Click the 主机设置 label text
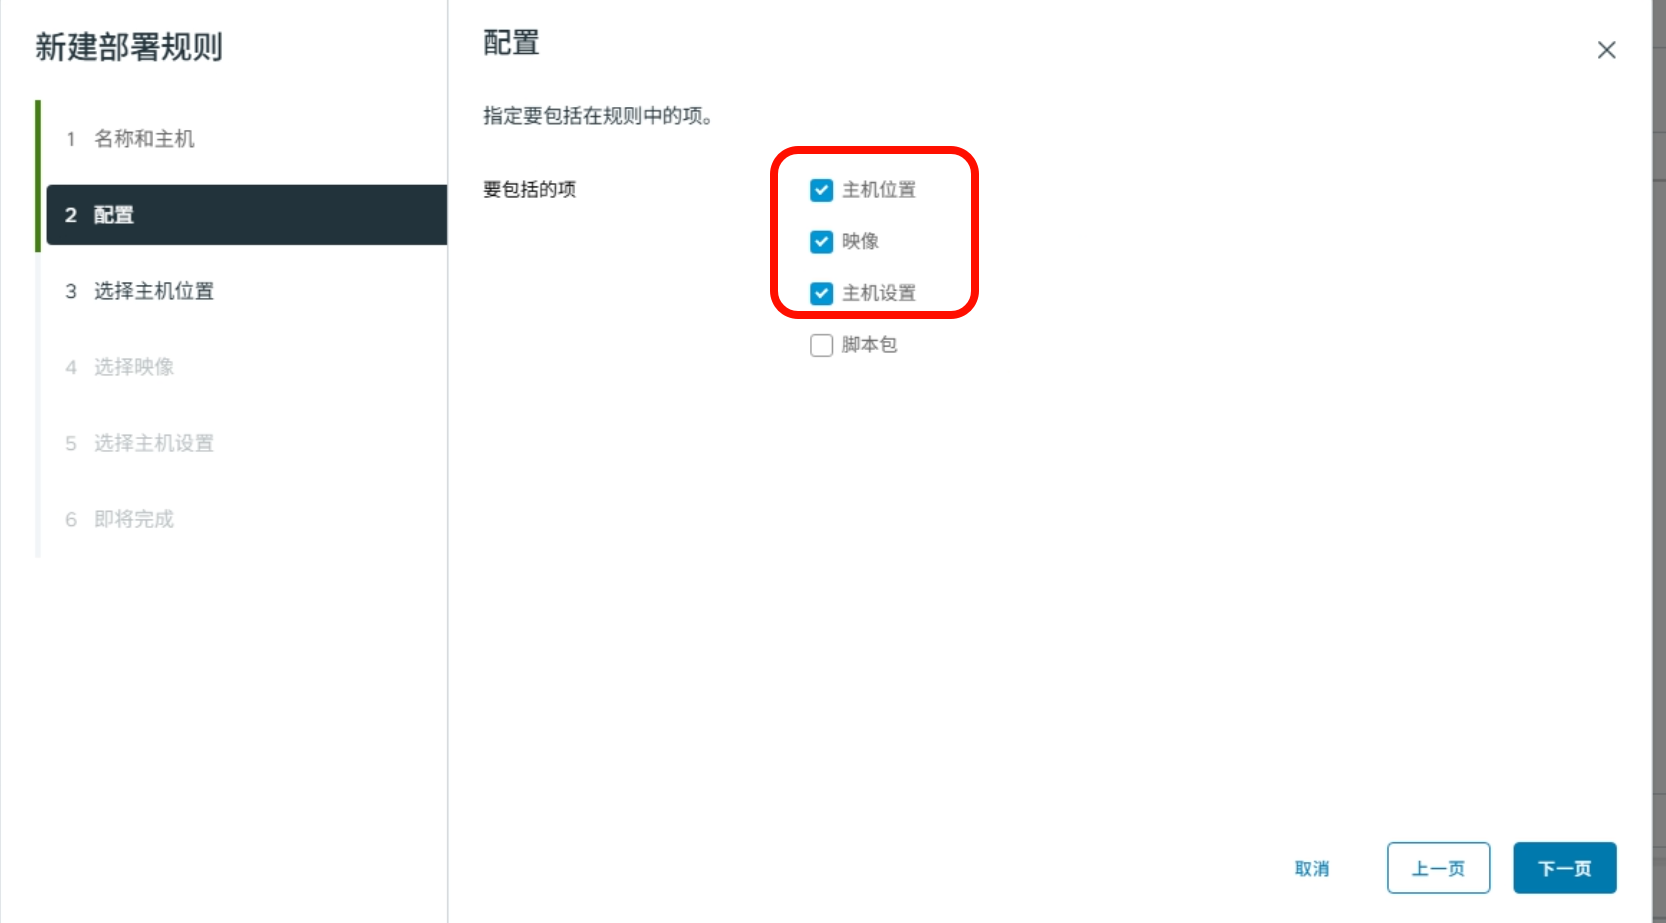This screenshot has height=923, width=1666. (x=879, y=294)
